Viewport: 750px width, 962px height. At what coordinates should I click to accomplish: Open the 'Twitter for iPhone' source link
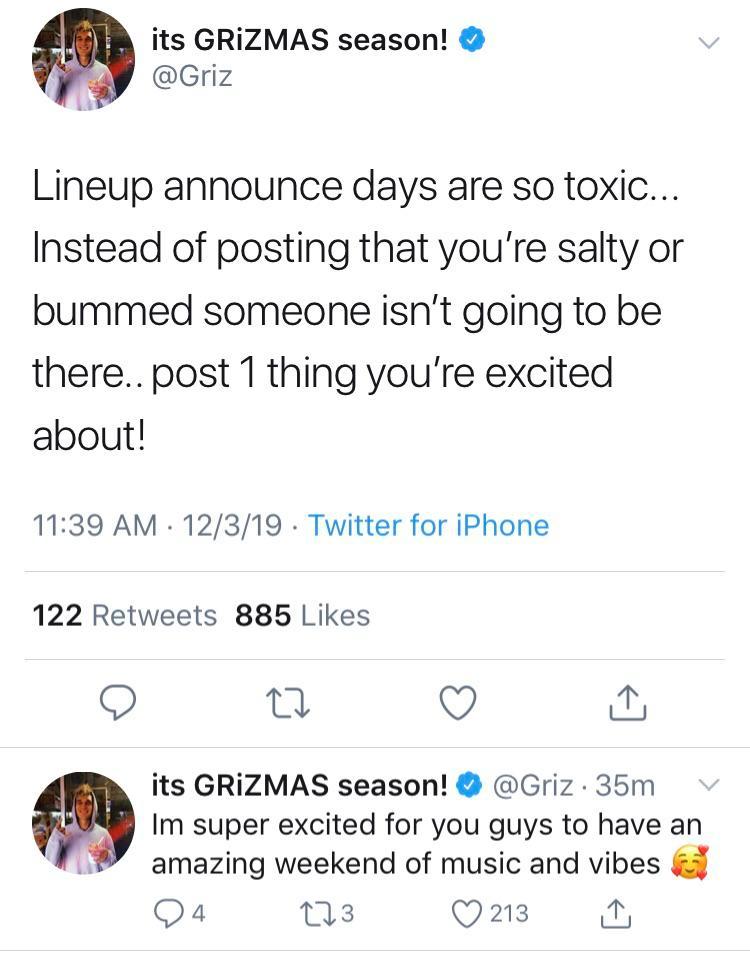click(x=428, y=526)
